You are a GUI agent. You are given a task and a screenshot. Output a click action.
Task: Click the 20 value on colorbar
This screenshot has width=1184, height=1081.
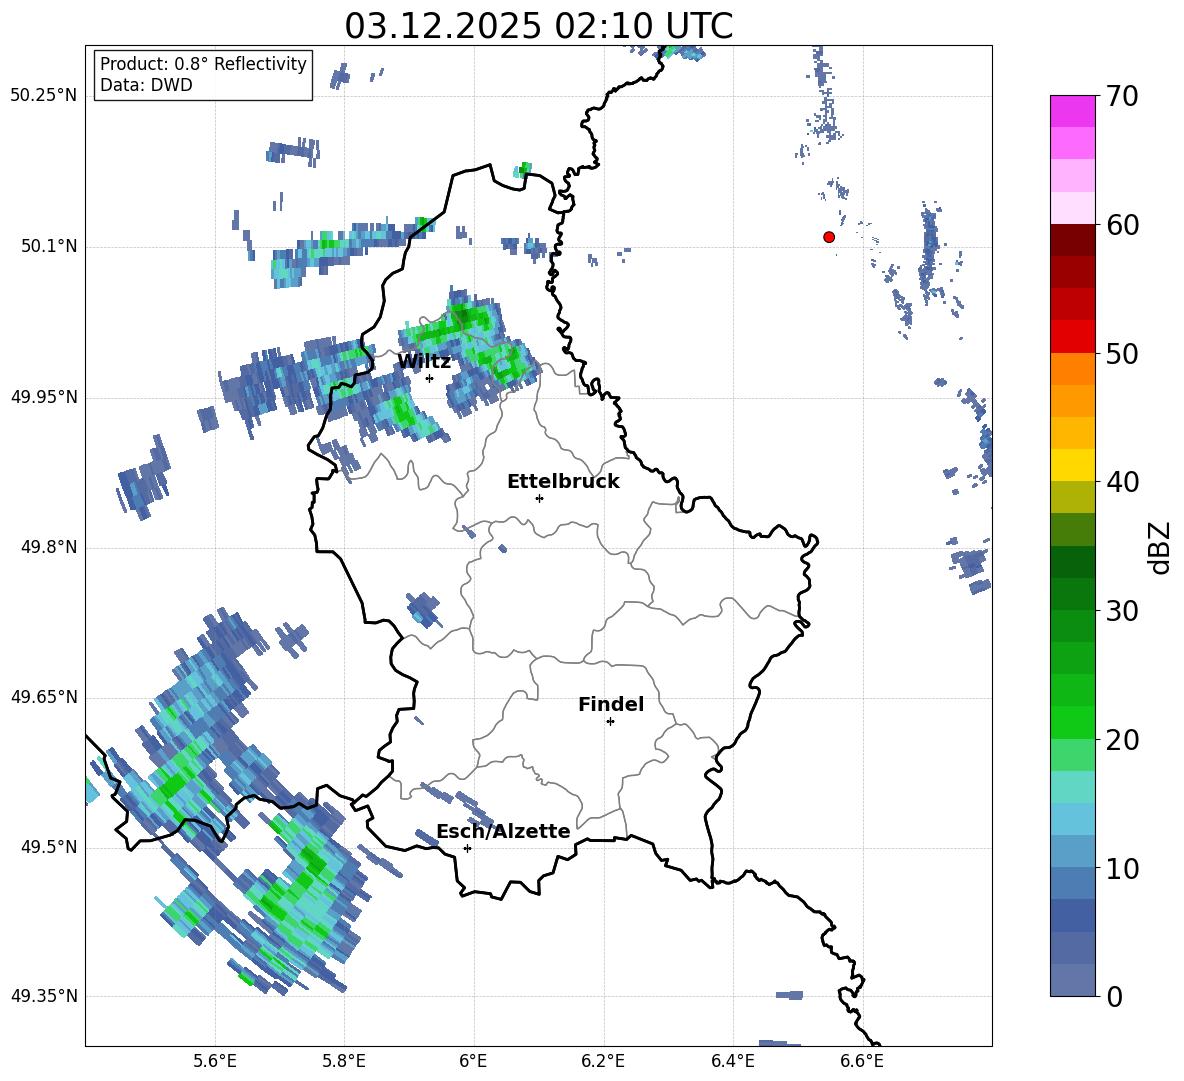1122,740
